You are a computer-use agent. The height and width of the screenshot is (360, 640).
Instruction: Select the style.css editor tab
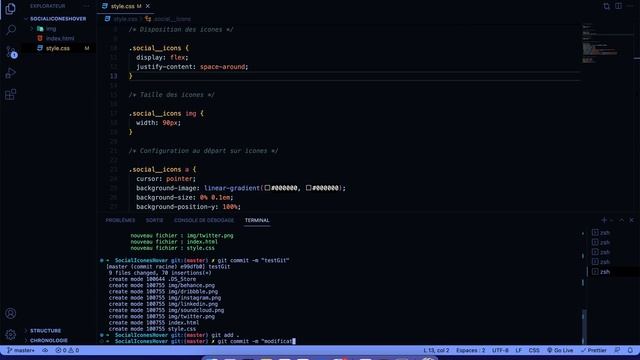[126, 6]
